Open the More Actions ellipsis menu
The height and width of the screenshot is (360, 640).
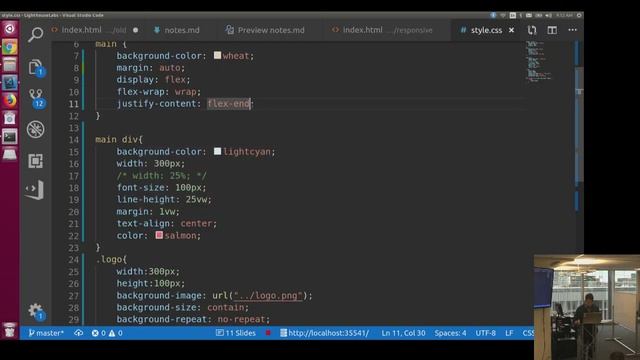(572, 30)
